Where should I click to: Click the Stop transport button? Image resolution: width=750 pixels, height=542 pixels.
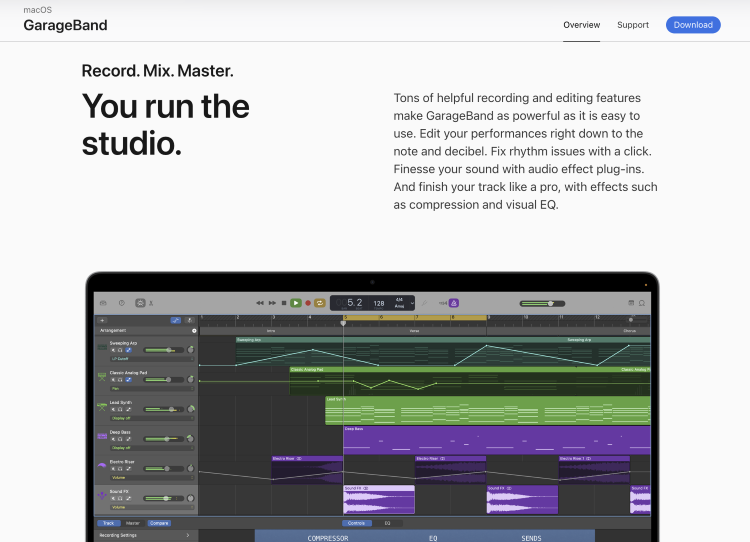[284, 303]
